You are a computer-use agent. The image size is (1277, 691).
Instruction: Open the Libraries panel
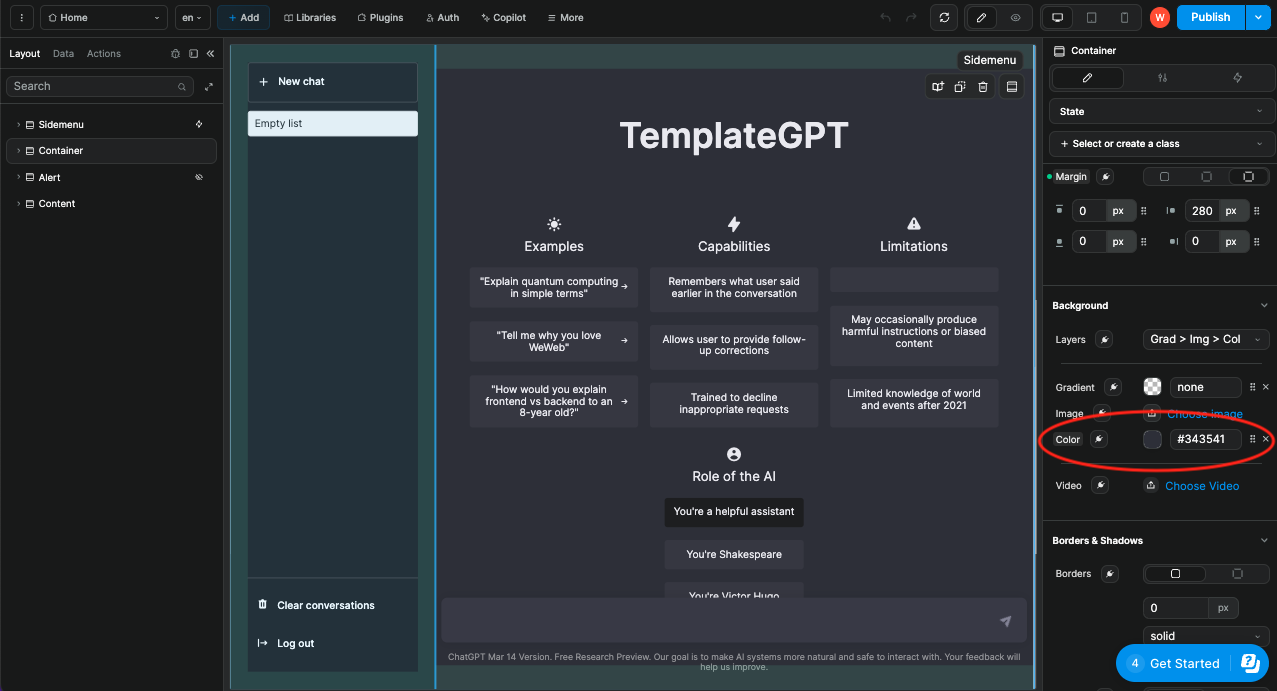[310, 17]
